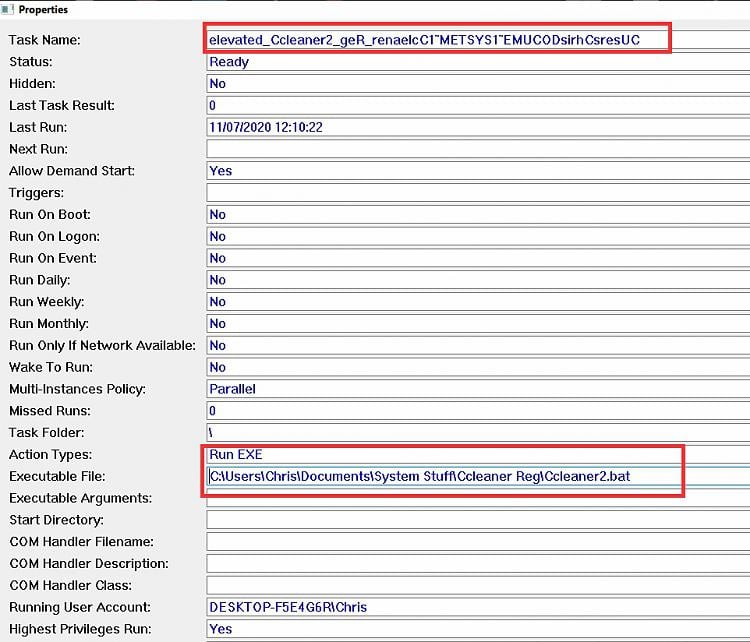750x642 pixels.
Task: Select the COM Handler Filename field
Action: [x=478, y=542]
